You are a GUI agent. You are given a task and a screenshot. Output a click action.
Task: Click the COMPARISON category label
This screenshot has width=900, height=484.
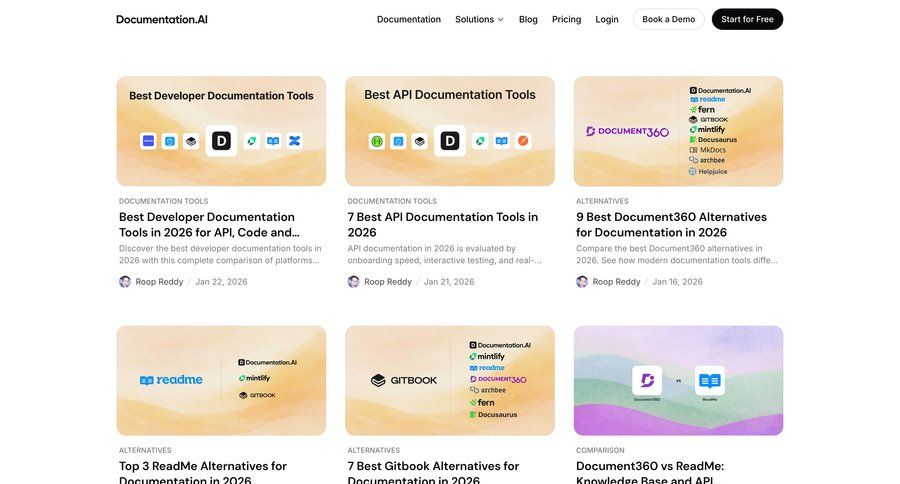600,450
